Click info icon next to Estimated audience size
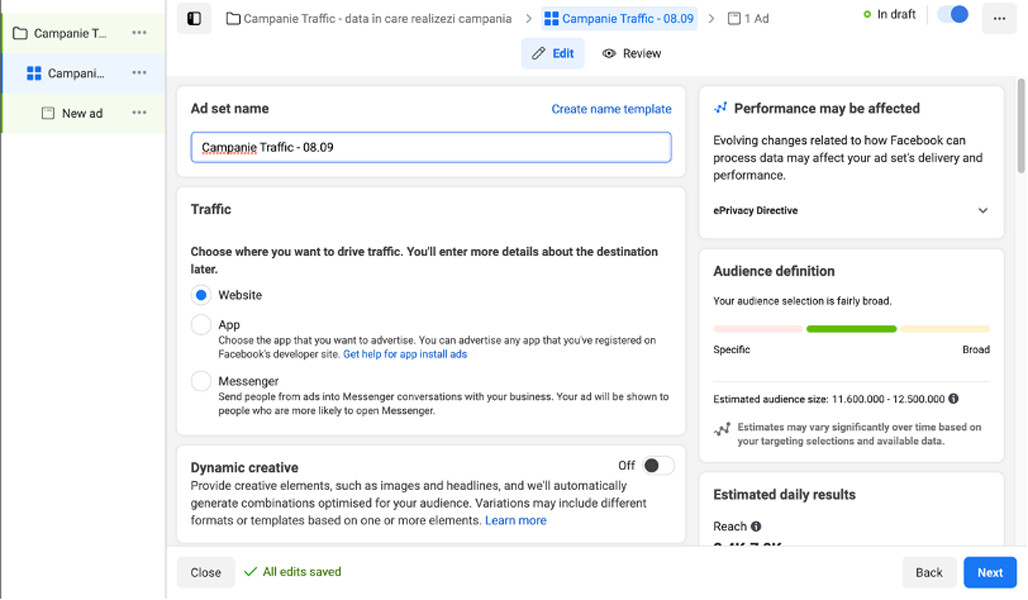 pos(953,399)
